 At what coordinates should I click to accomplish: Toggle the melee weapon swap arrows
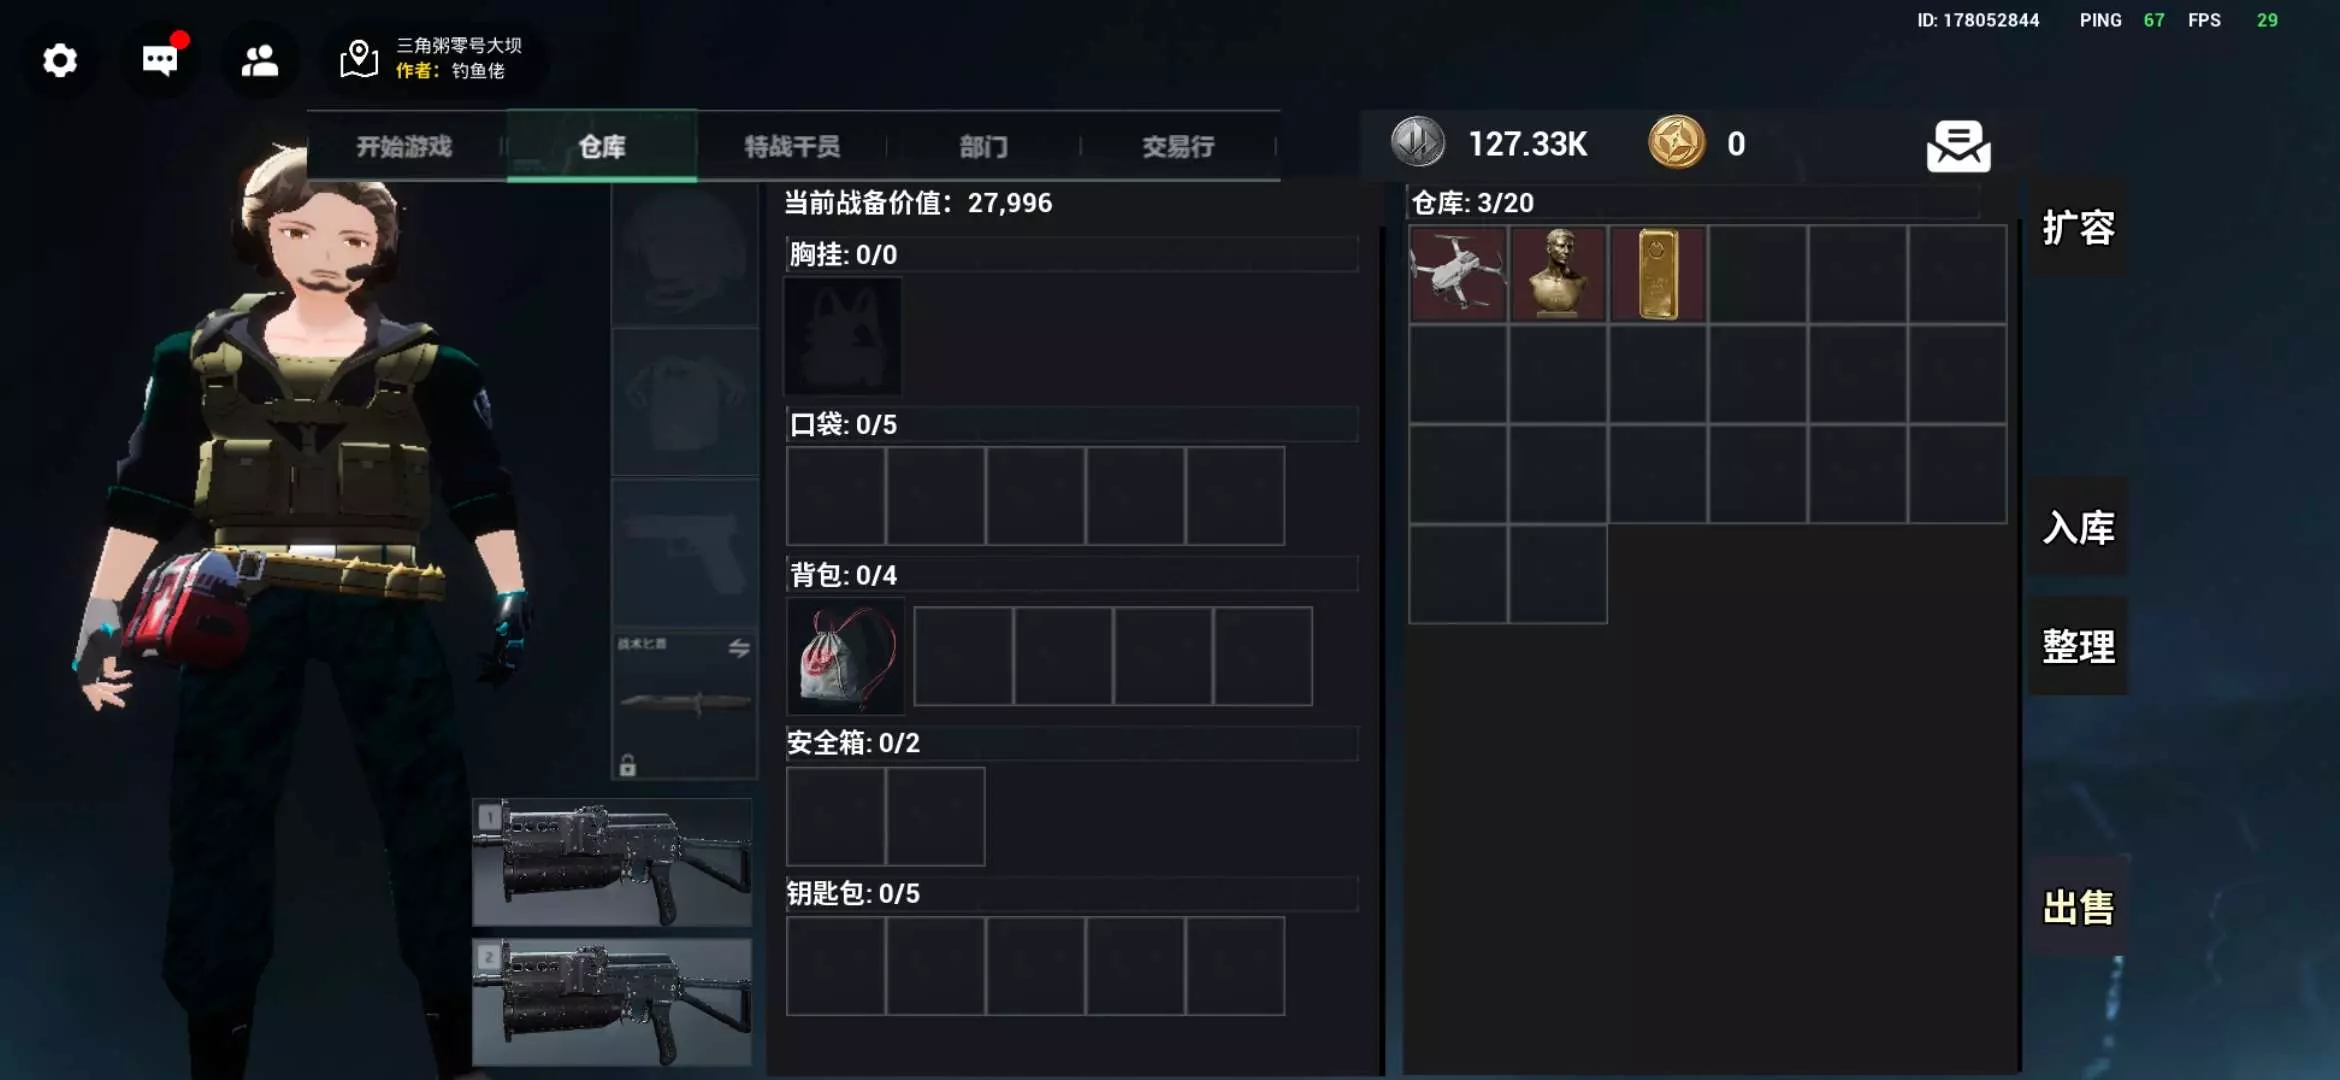(739, 648)
